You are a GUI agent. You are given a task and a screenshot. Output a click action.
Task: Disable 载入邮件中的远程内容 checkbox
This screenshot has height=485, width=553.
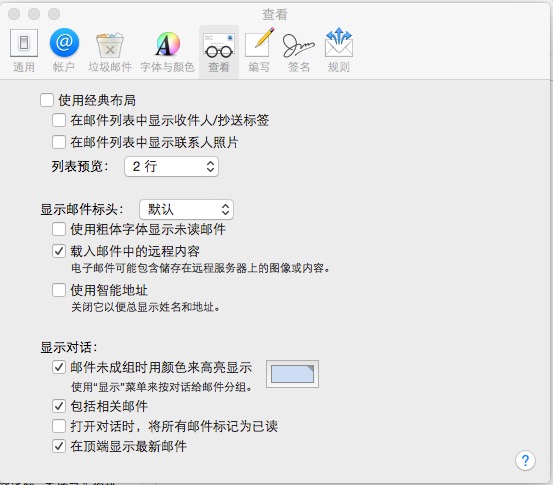59,251
